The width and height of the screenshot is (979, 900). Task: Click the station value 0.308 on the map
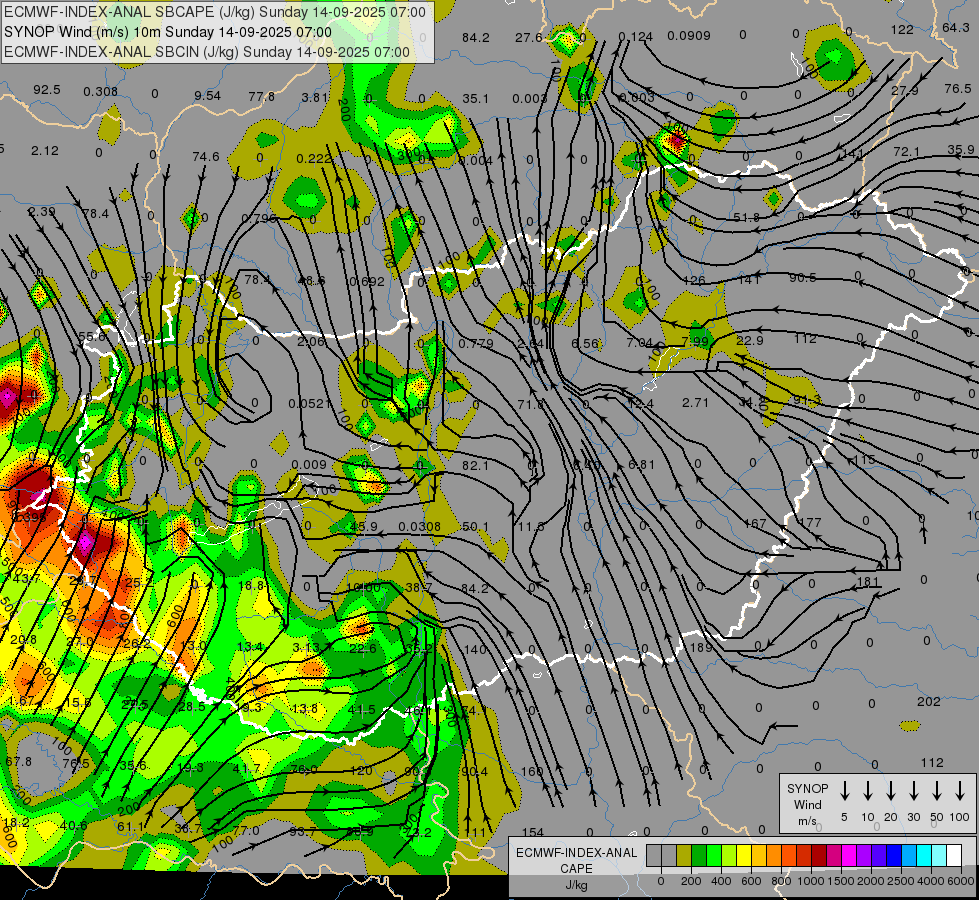[101, 91]
